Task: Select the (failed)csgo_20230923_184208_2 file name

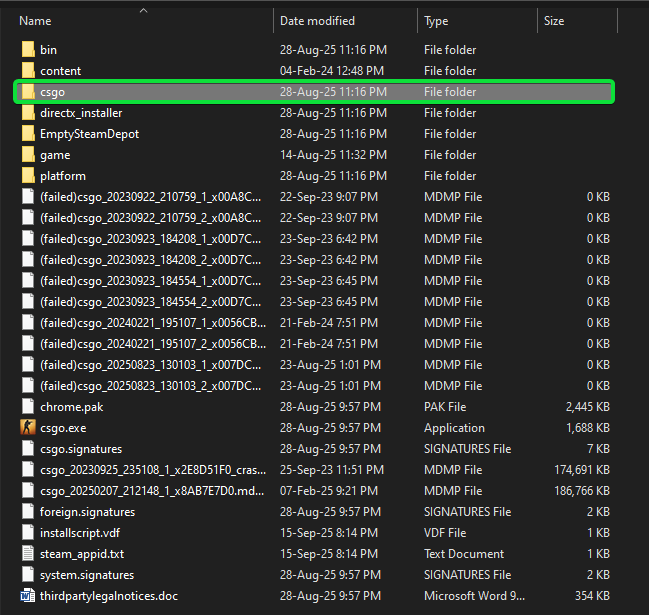Action: tap(151, 260)
